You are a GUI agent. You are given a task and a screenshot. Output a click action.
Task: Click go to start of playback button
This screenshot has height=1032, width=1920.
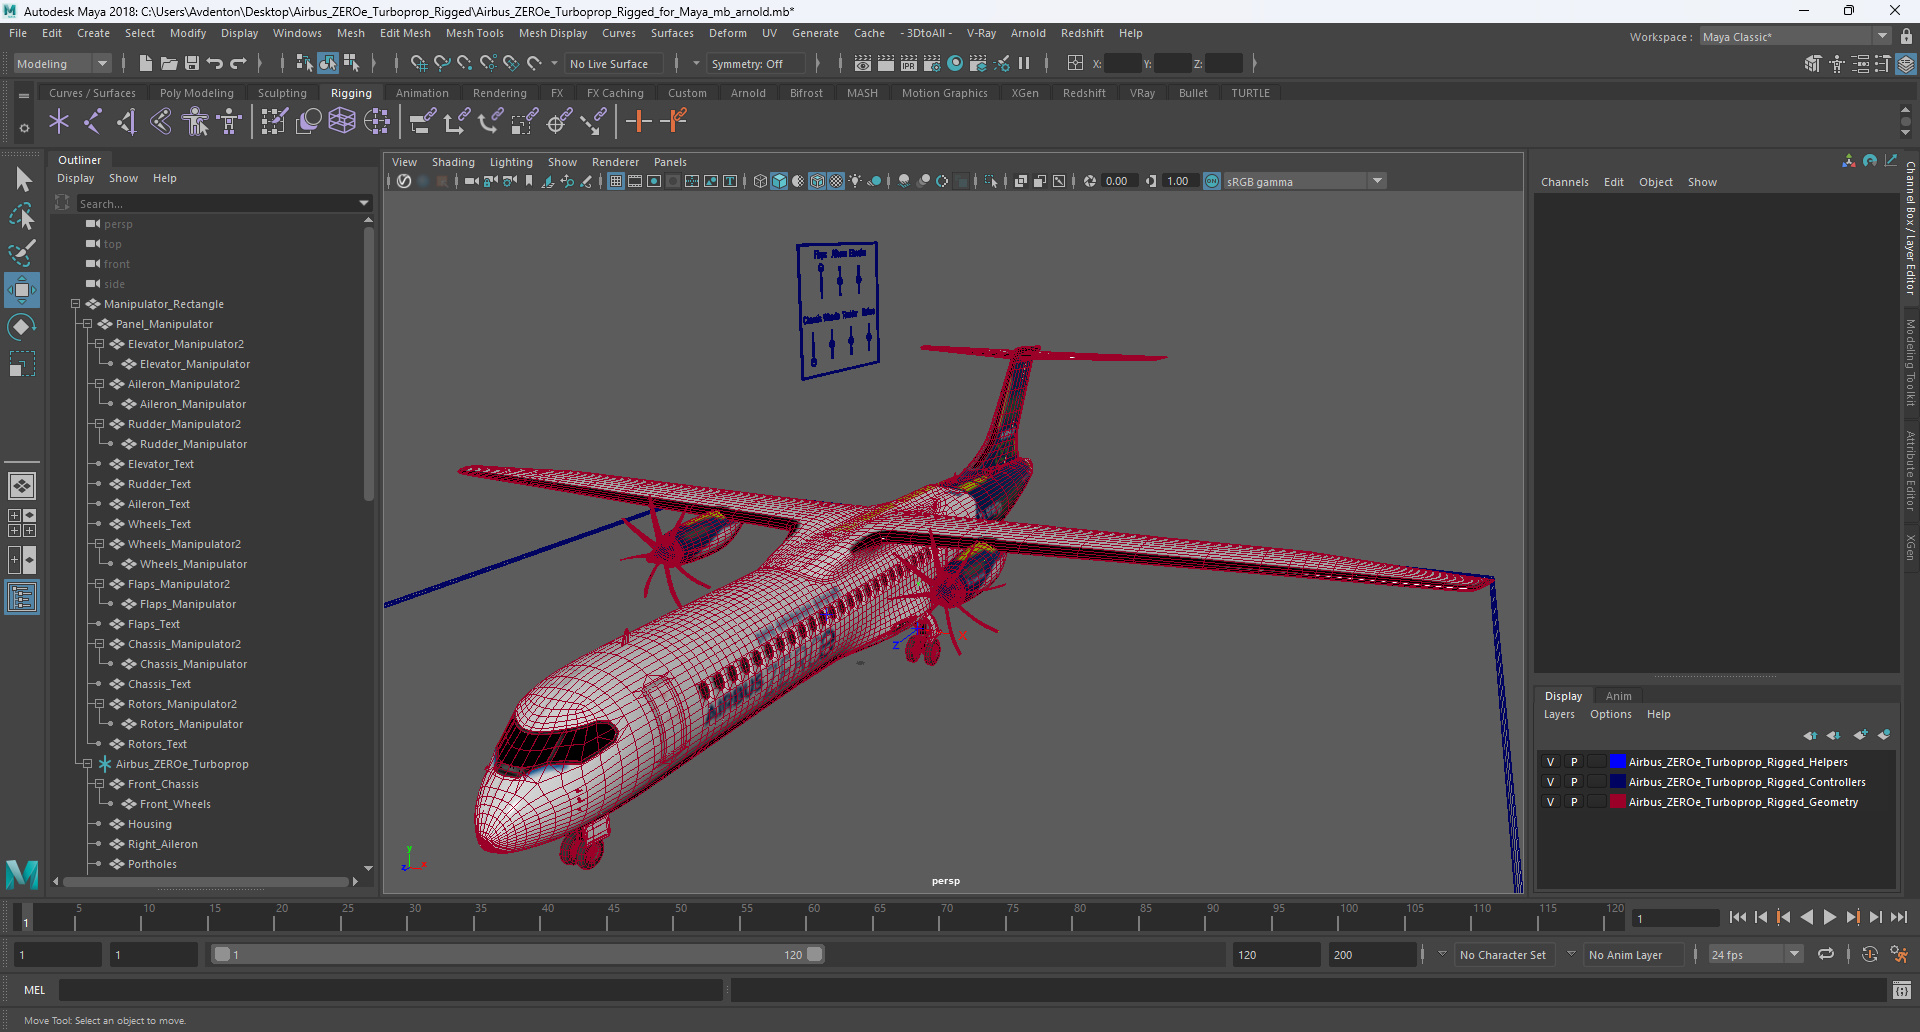(1737, 917)
